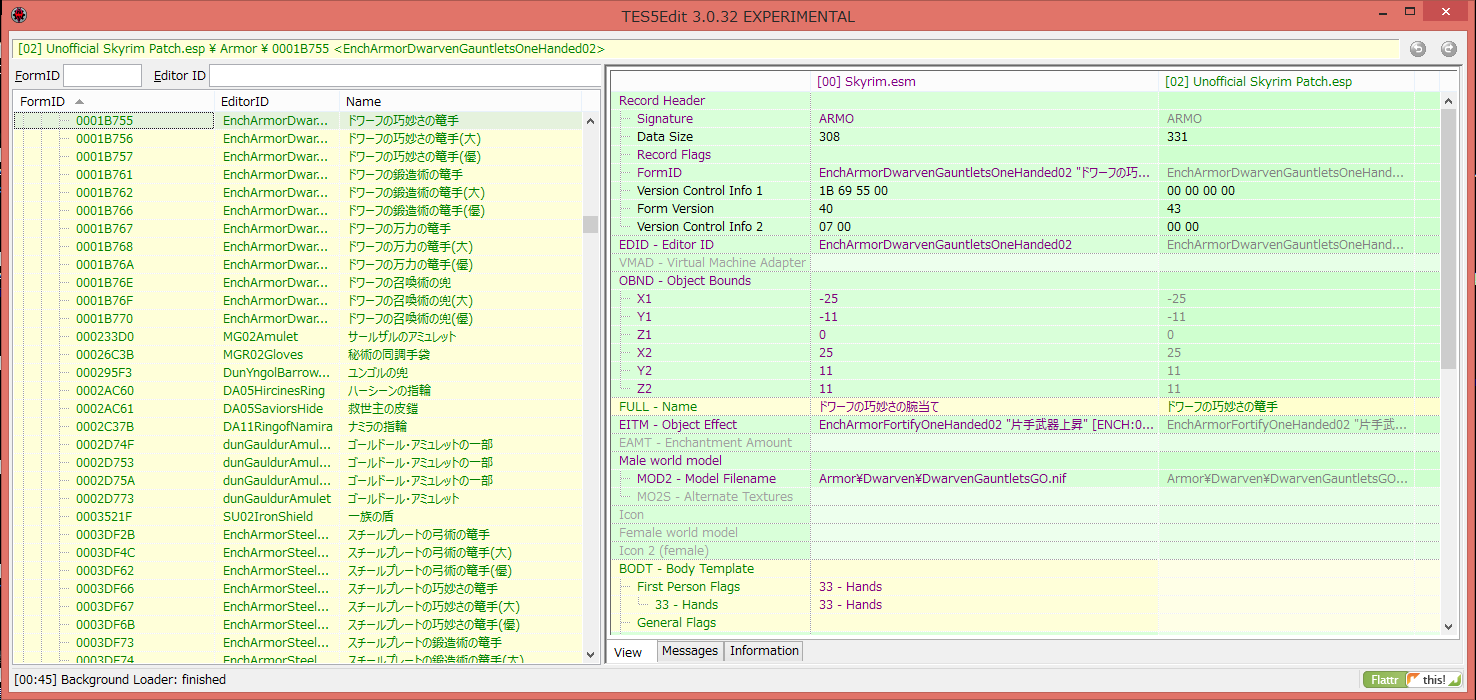Select the DunYngolBarrow record 000295F3

(297, 372)
